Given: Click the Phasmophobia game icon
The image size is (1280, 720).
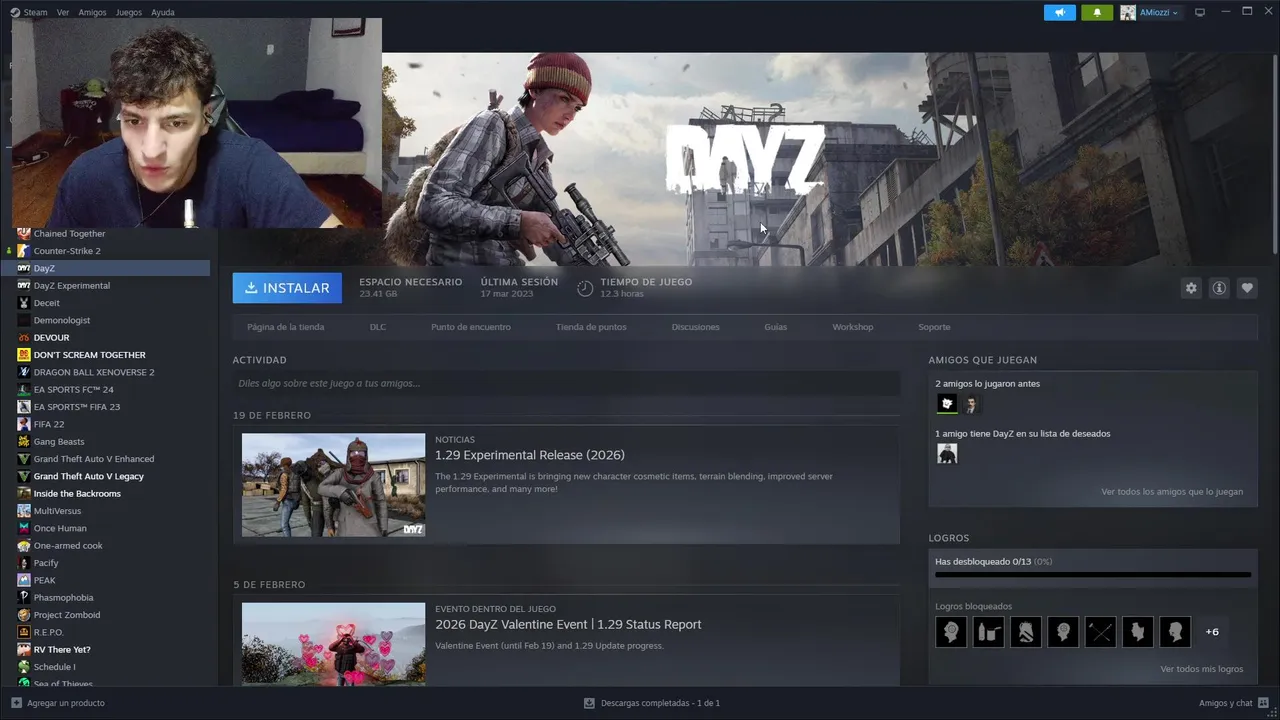Looking at the screenshot, I should tap(24, 597).
